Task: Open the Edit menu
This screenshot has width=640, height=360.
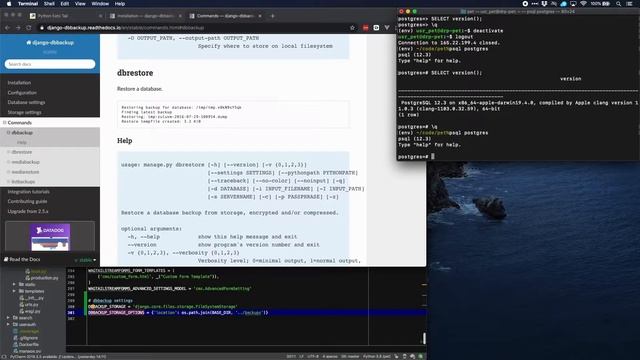Action: tap(64, 4)
